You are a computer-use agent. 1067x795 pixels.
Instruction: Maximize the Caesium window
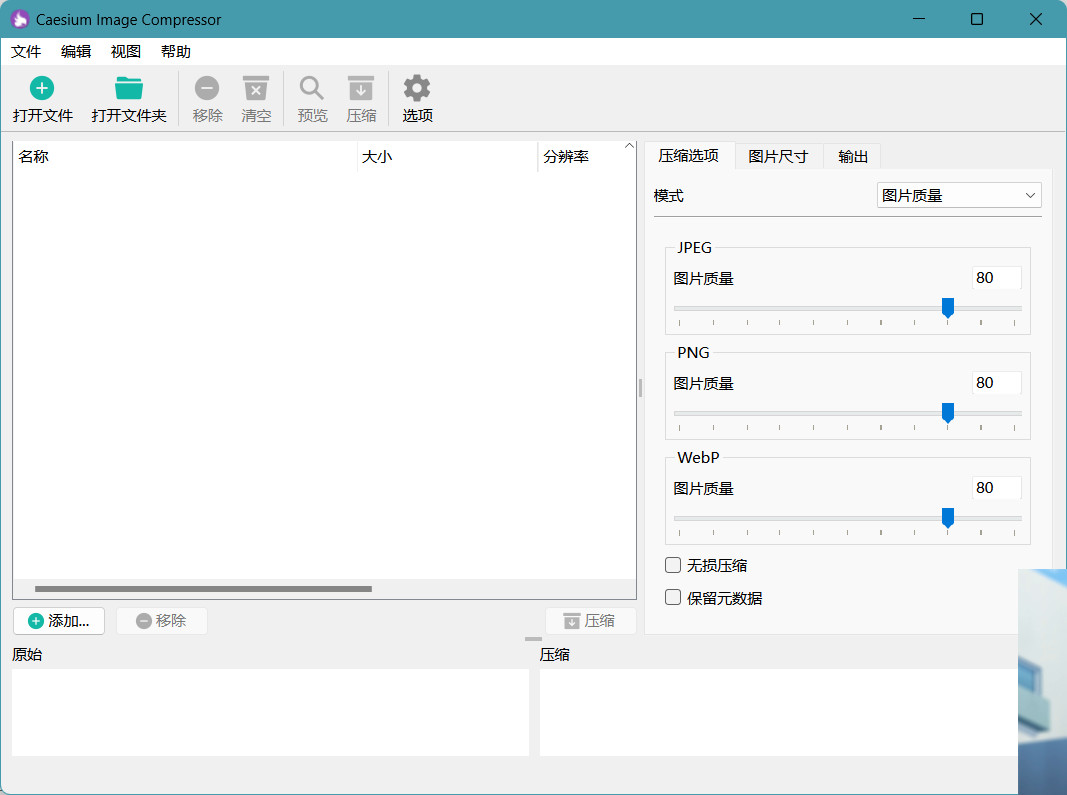tap(976, 19)
